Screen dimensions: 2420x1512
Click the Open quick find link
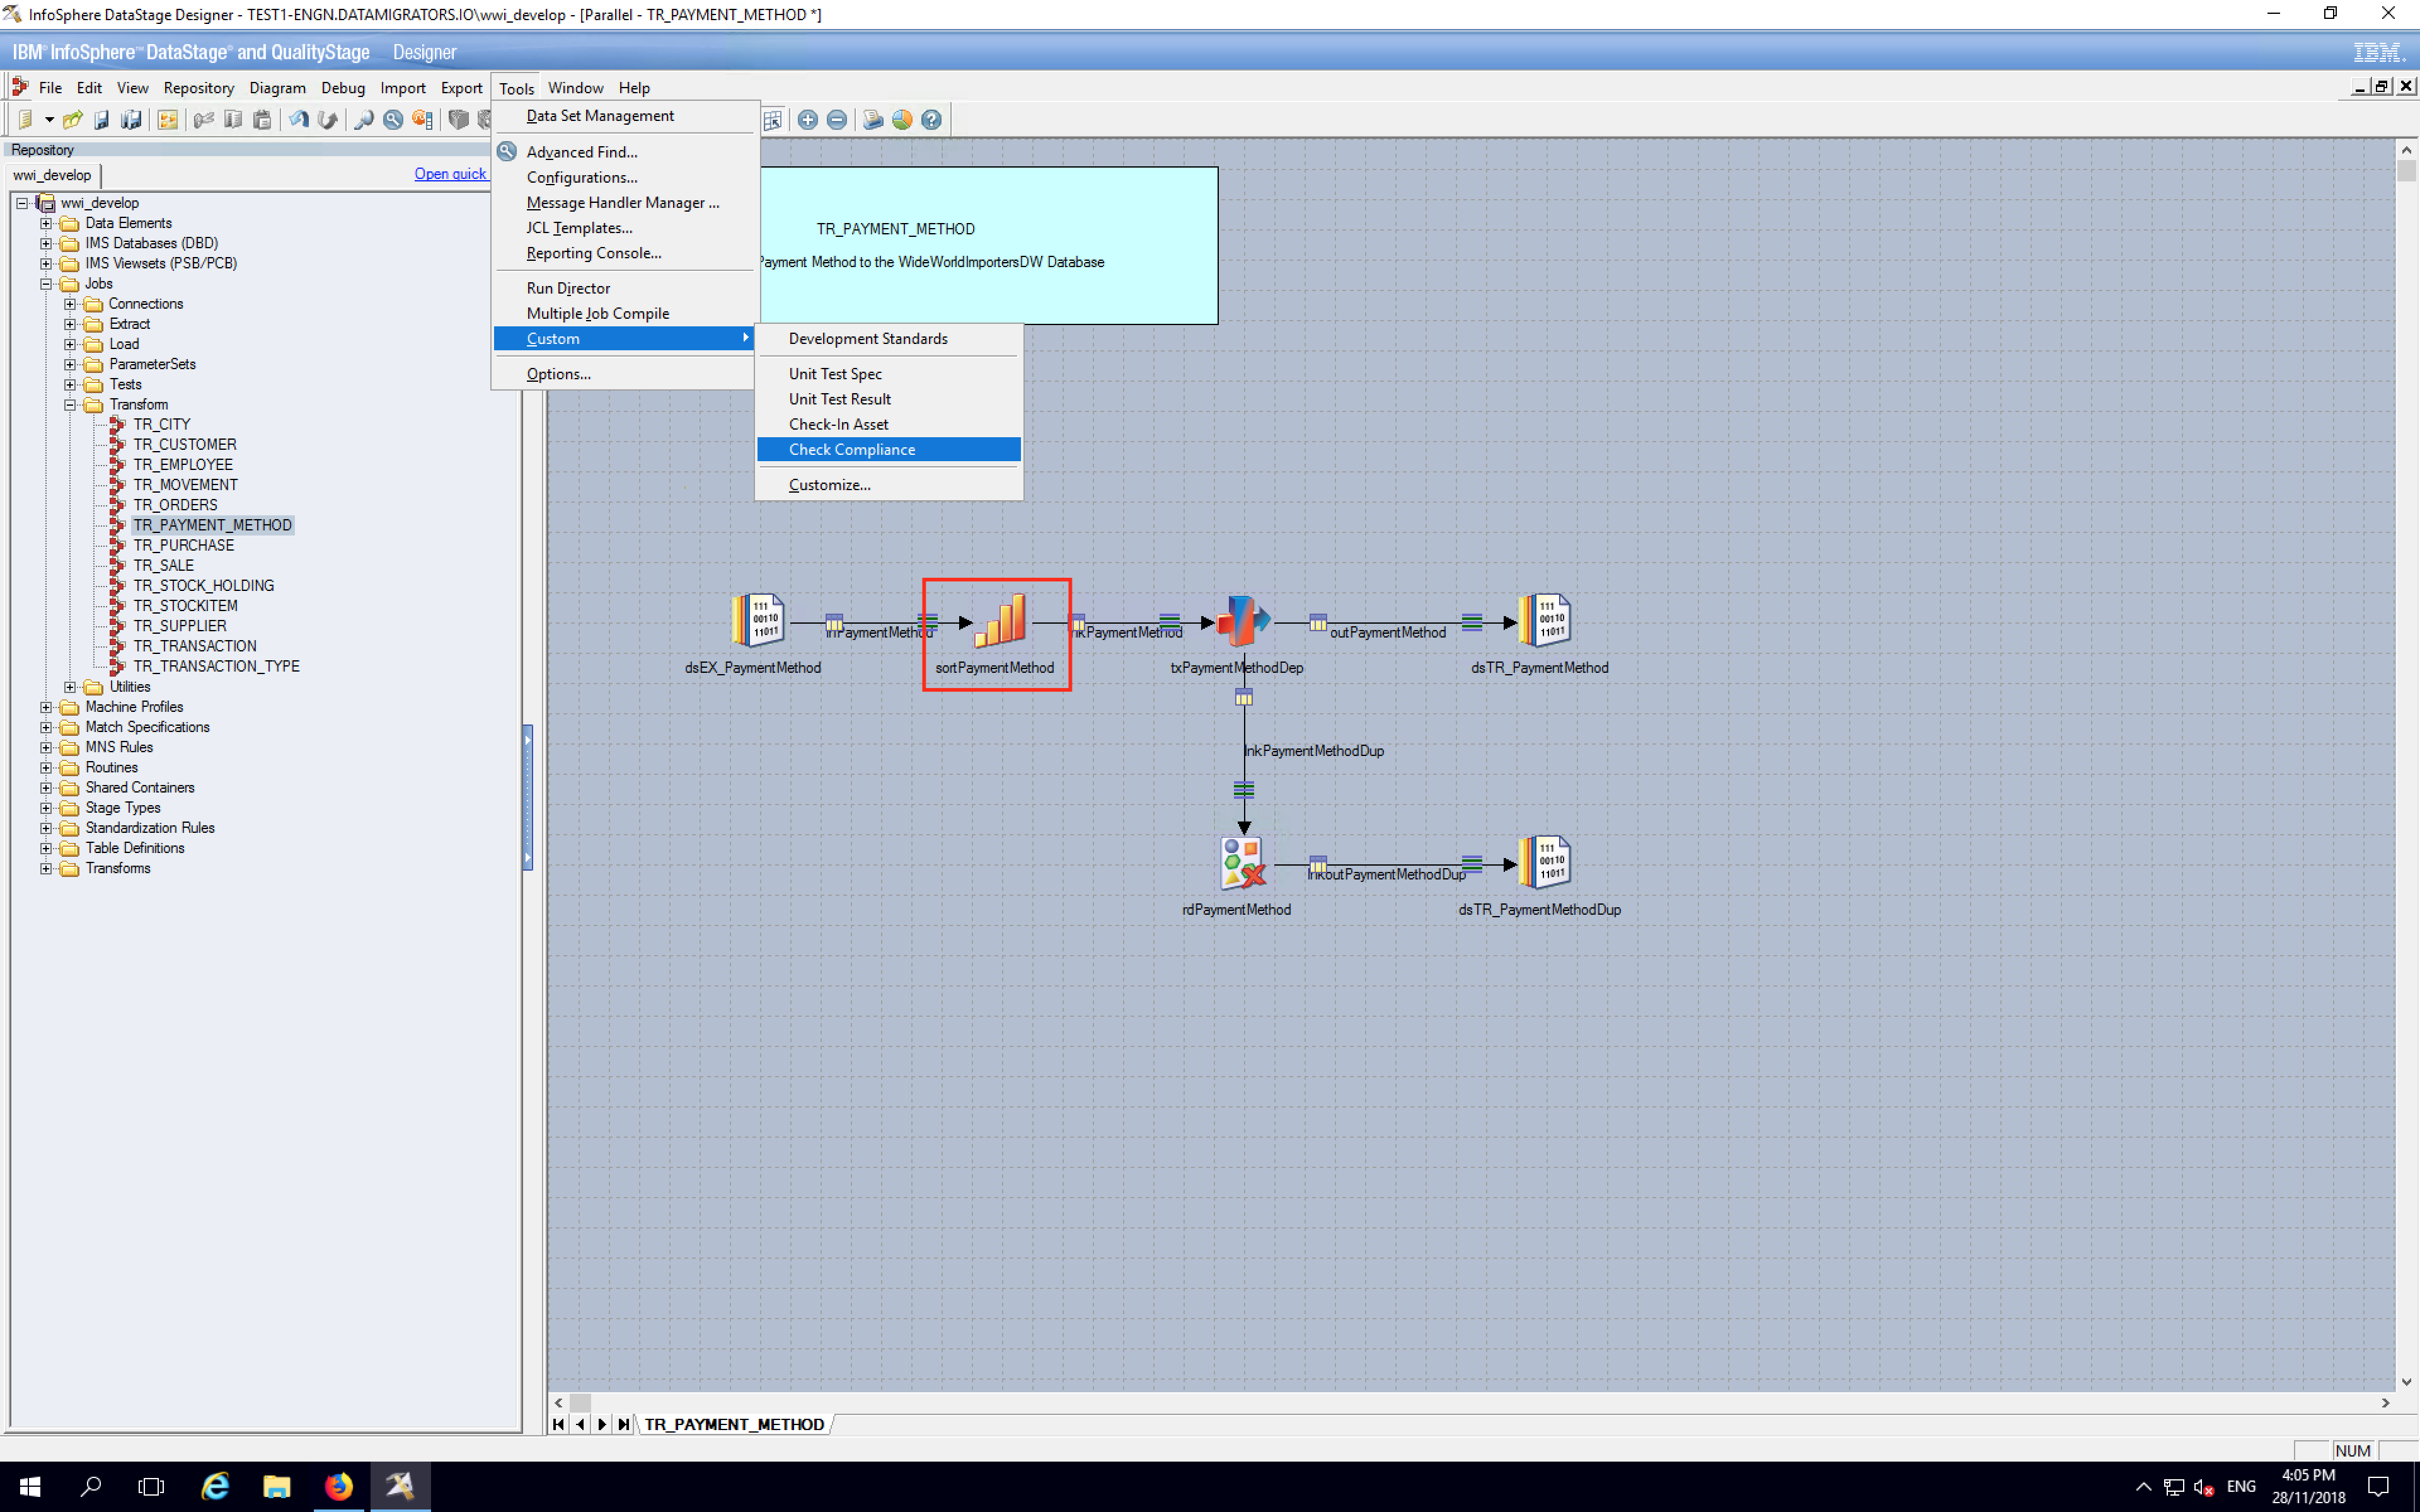coord(450,174)
